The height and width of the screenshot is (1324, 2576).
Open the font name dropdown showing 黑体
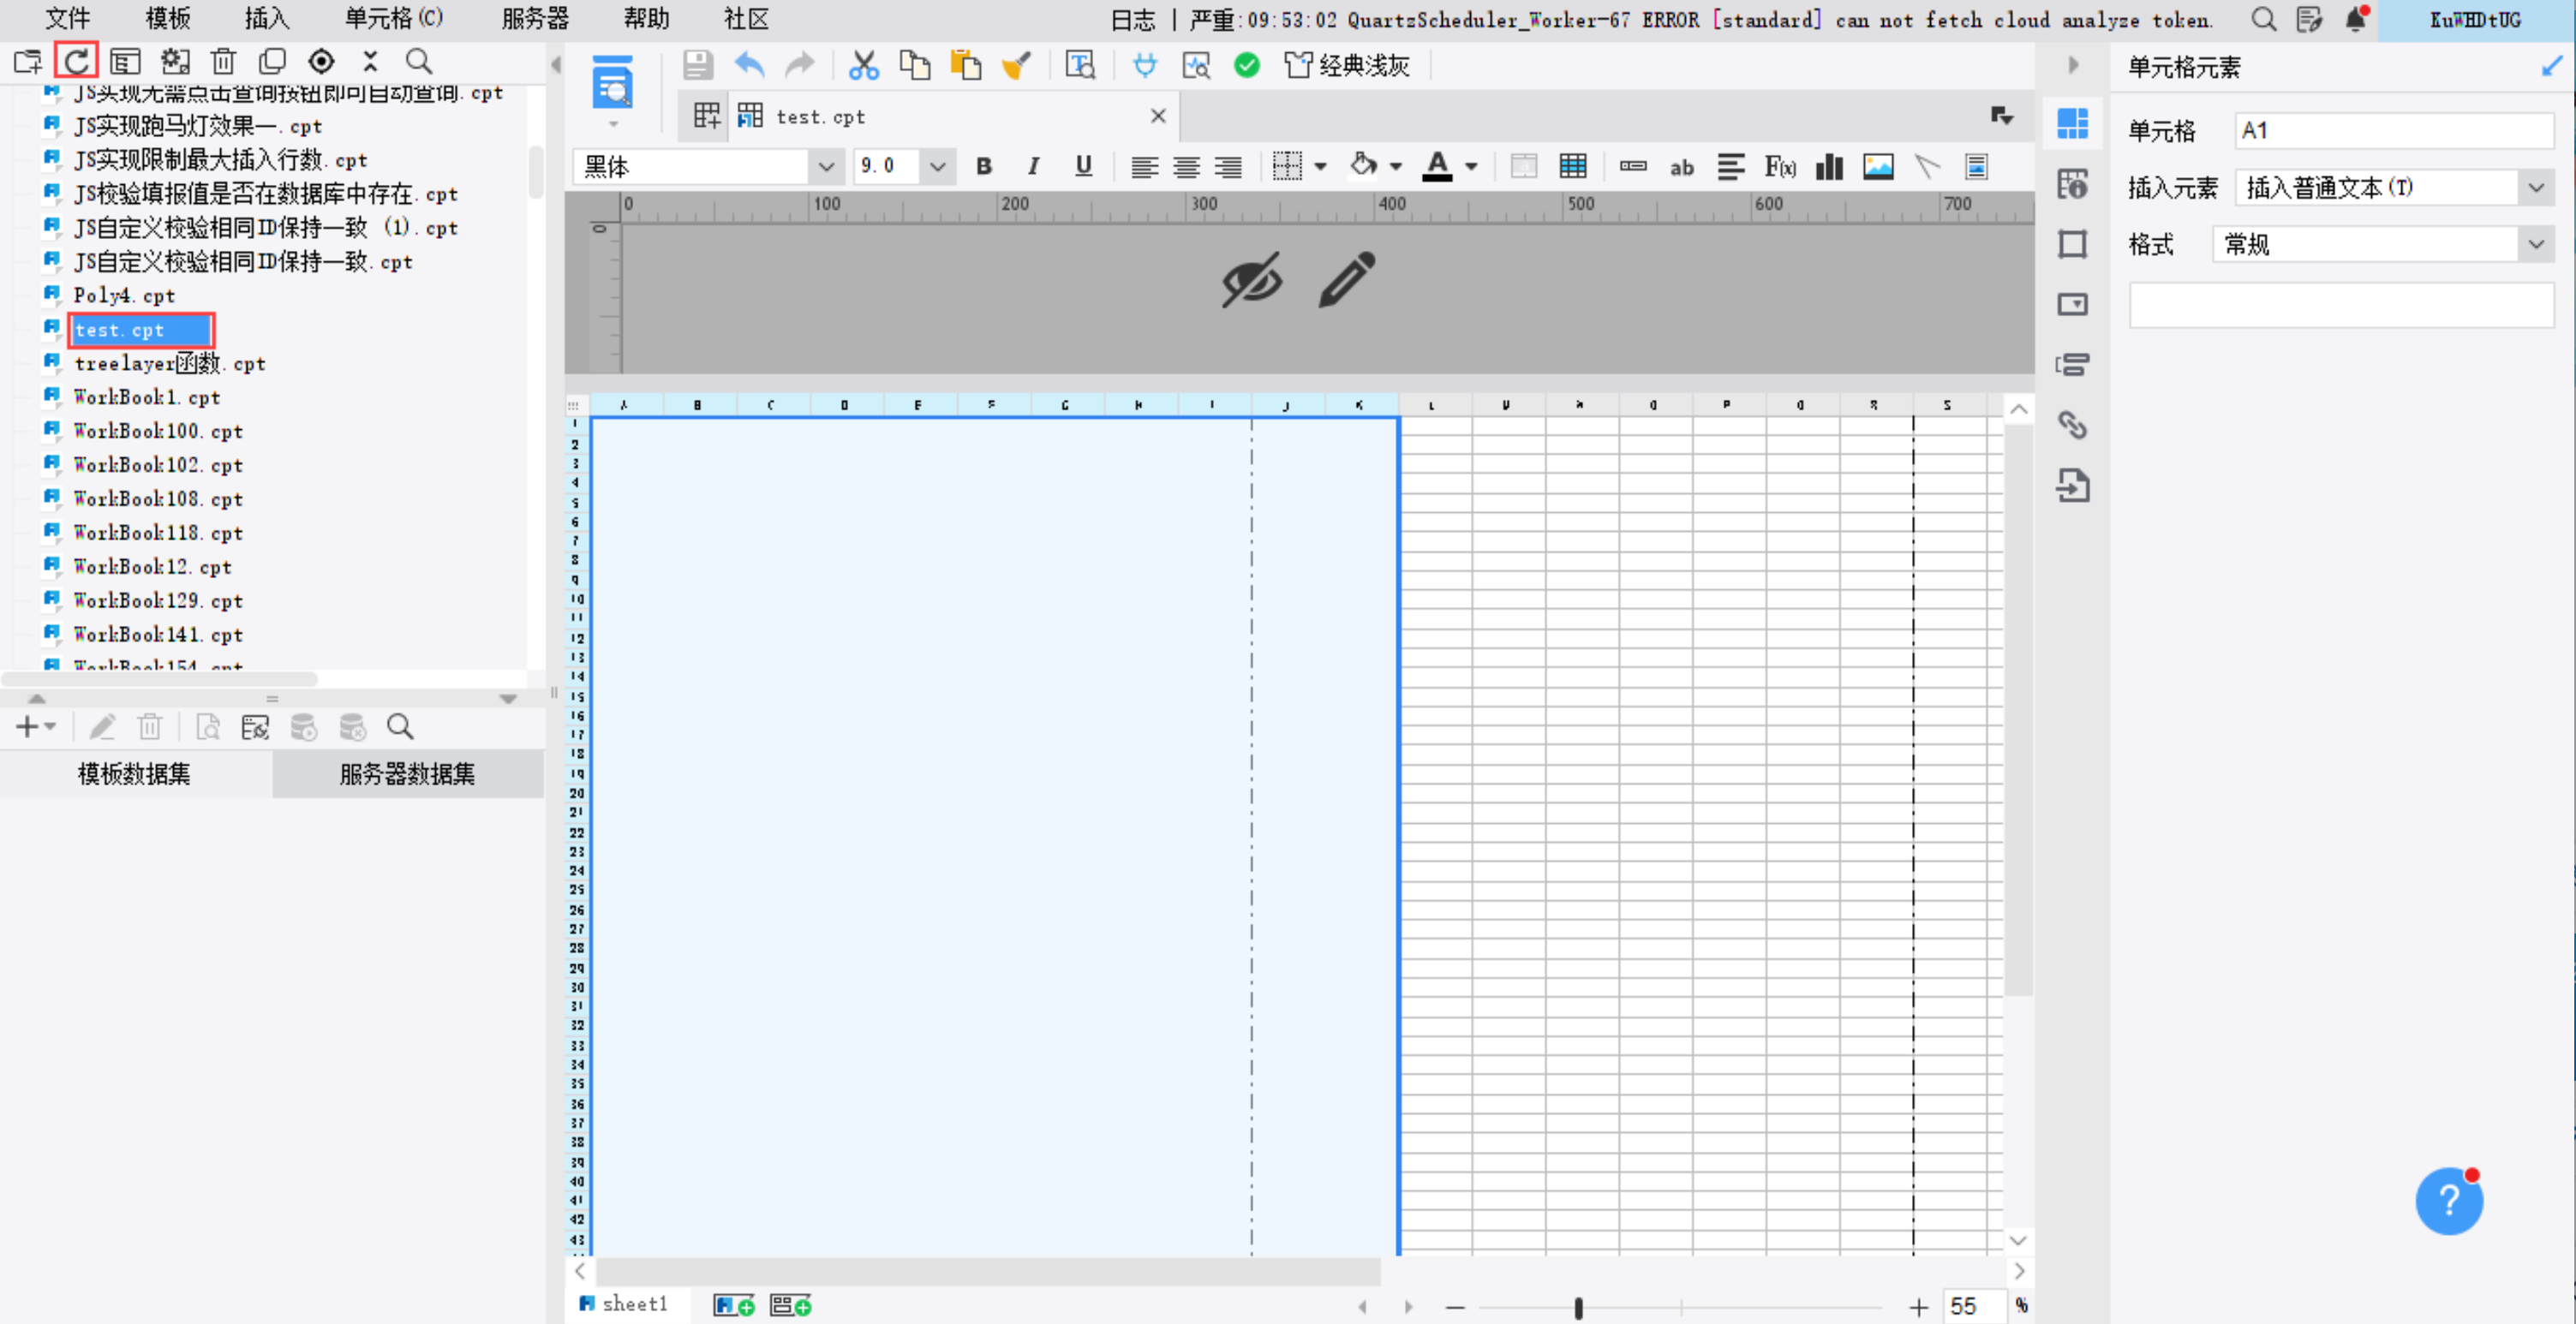click(x=825, y=167)
